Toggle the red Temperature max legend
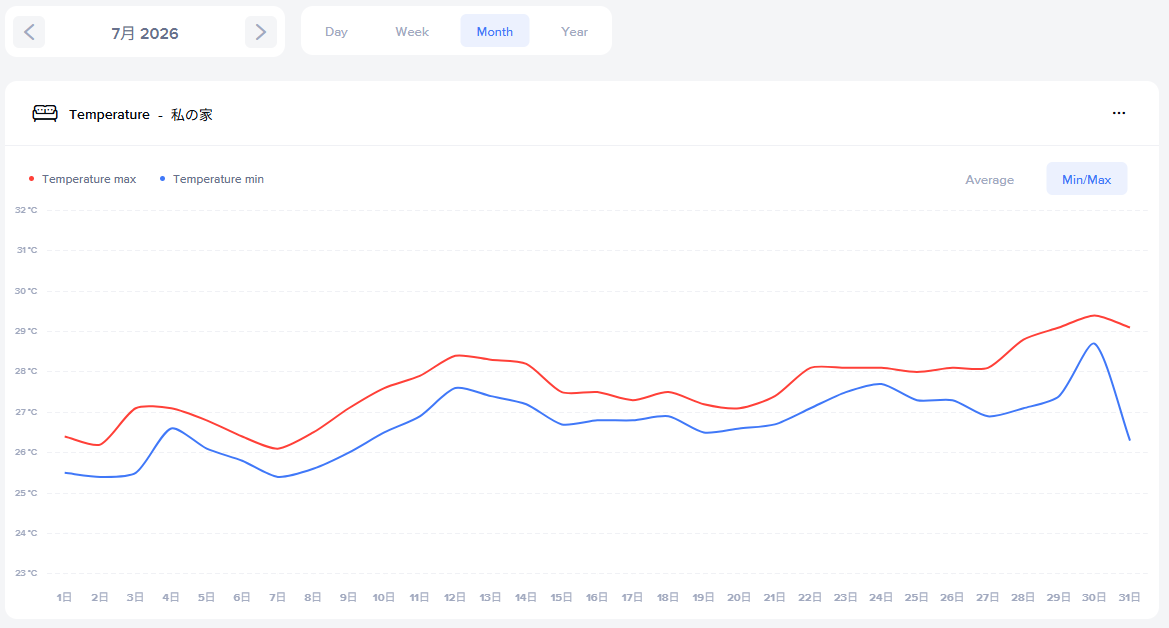This screenshot has width=1169, height=628. coord(82,179)
